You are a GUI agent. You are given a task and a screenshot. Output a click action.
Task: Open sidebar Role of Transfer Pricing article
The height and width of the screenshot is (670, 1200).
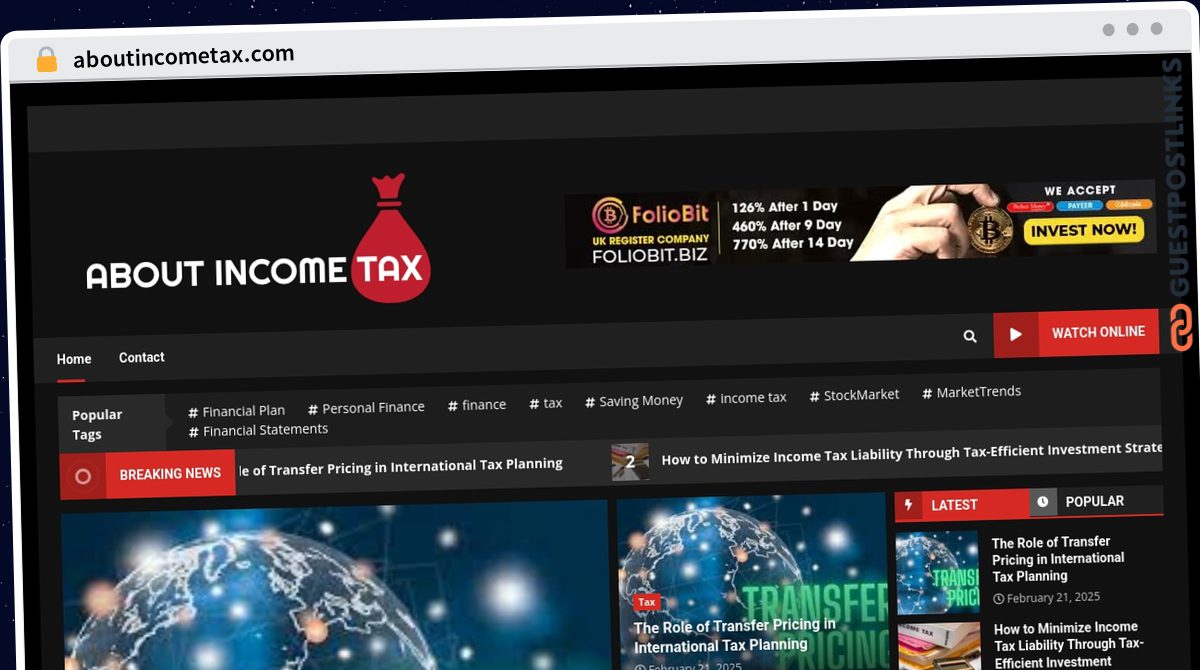tap(1058, 559)
